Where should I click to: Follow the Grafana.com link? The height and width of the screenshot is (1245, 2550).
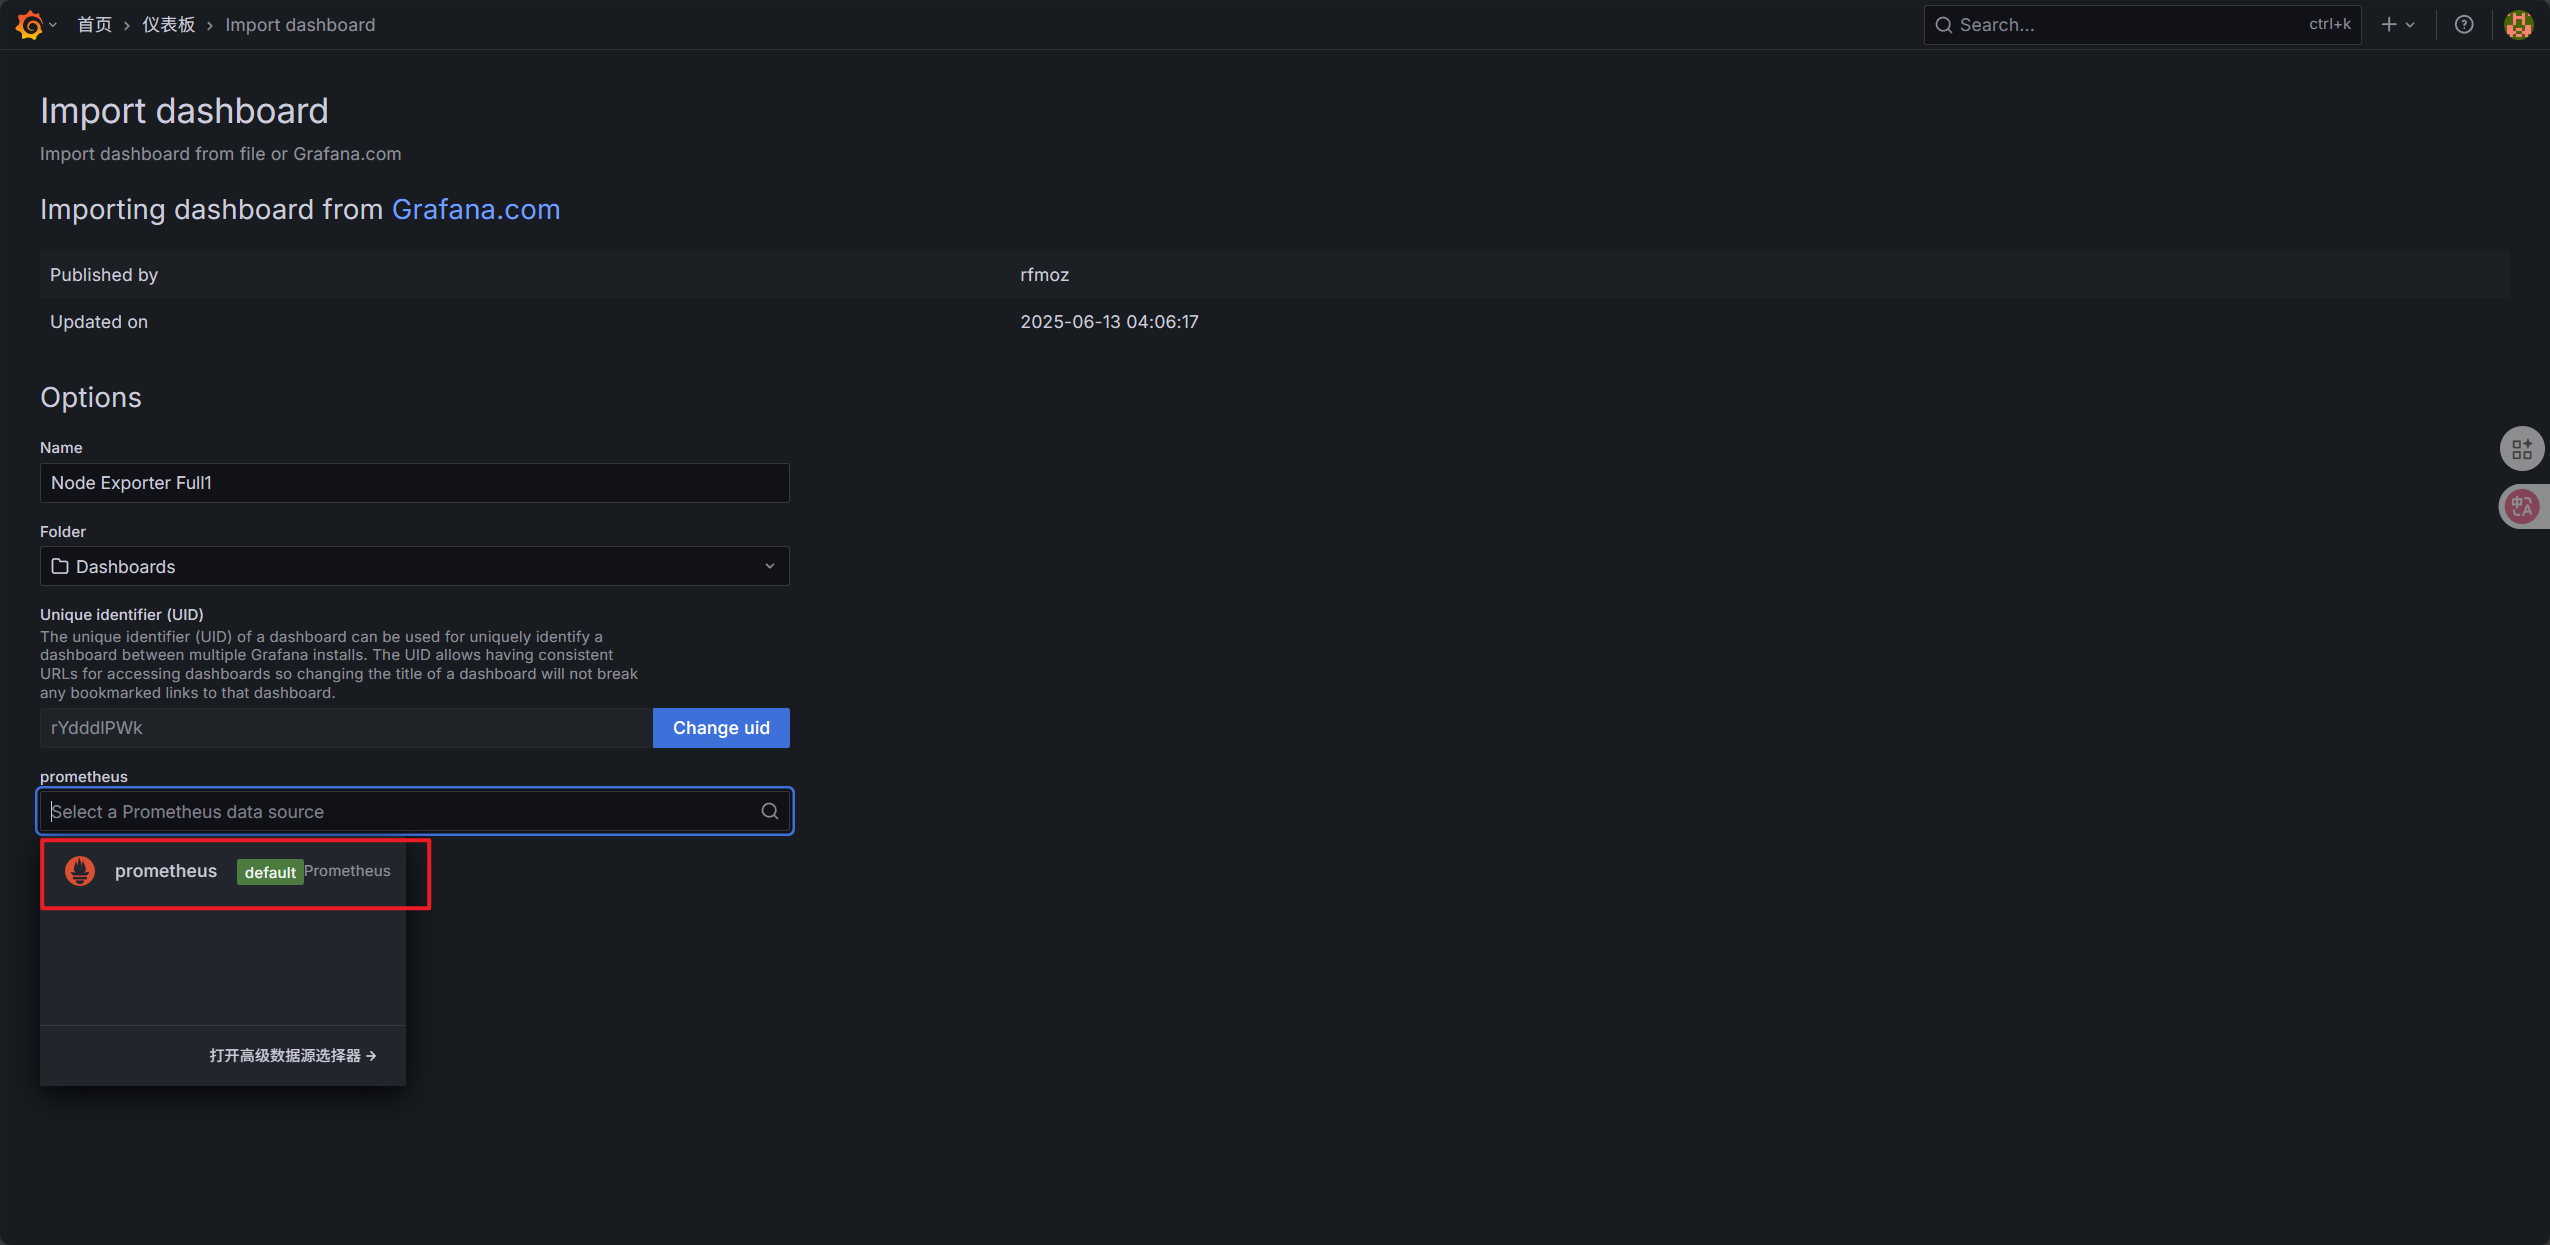[476, 209]
